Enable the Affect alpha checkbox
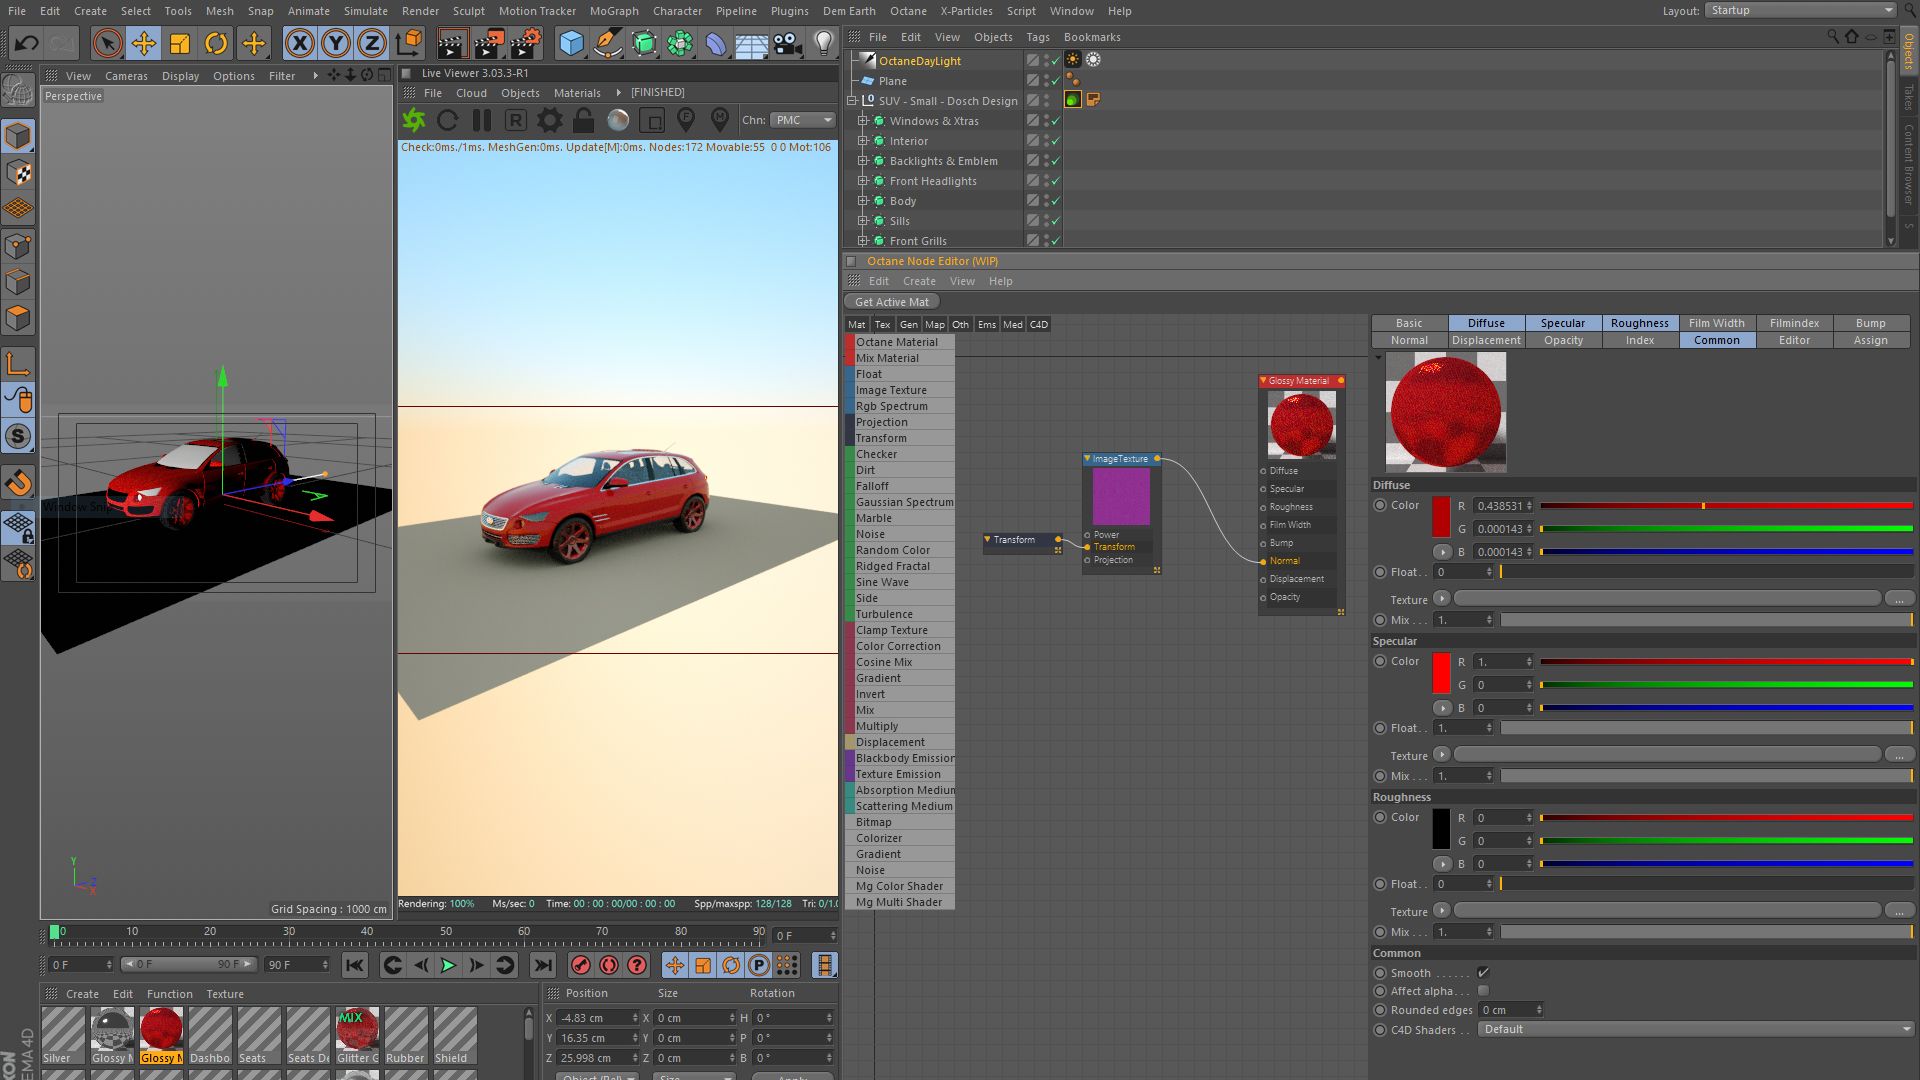 tap(1483, 990)
